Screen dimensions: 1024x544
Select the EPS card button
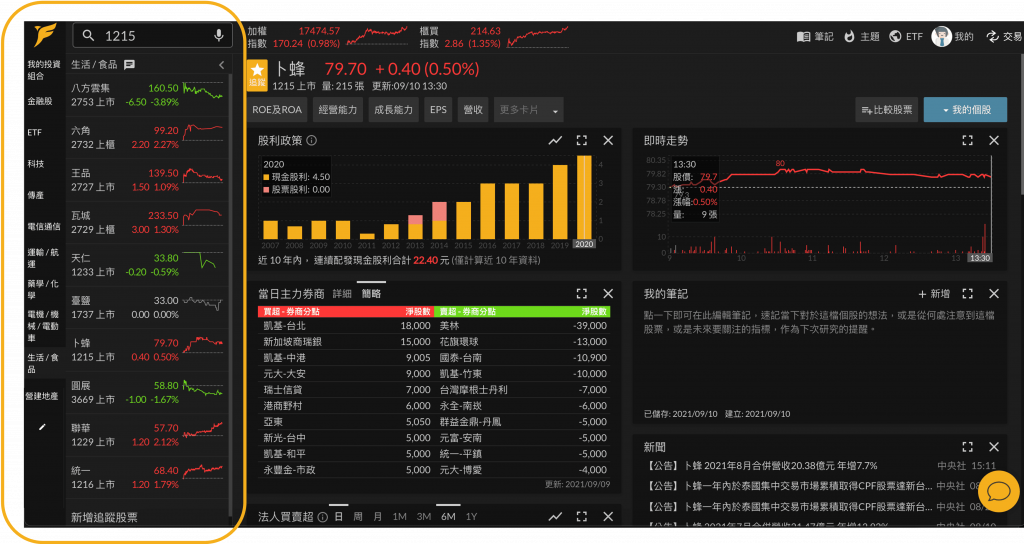tap(438, 110)
